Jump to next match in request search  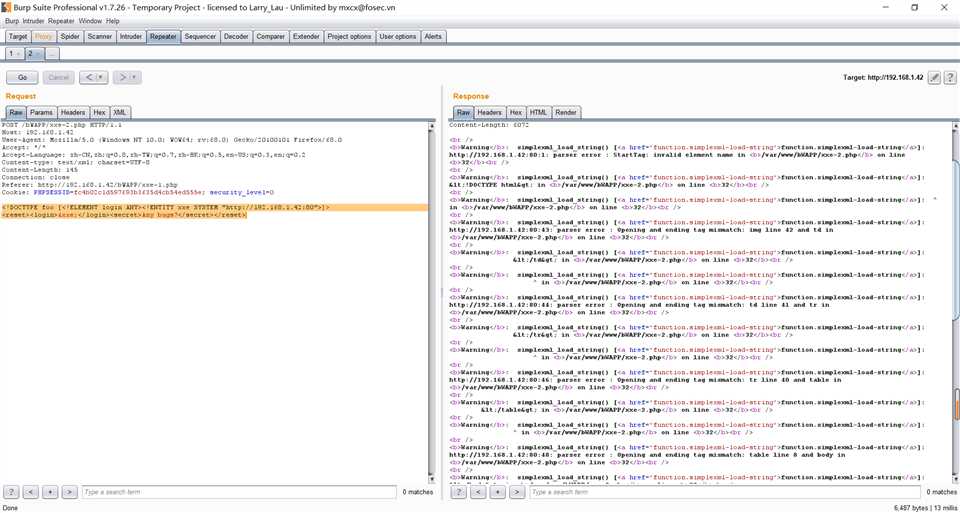[x=70, y=492]
